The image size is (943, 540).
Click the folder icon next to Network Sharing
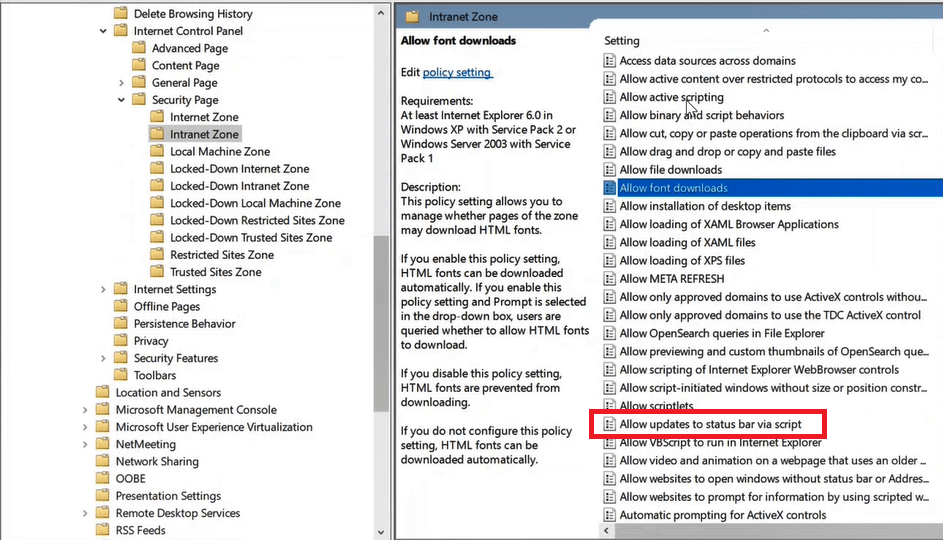click(102, 461)
